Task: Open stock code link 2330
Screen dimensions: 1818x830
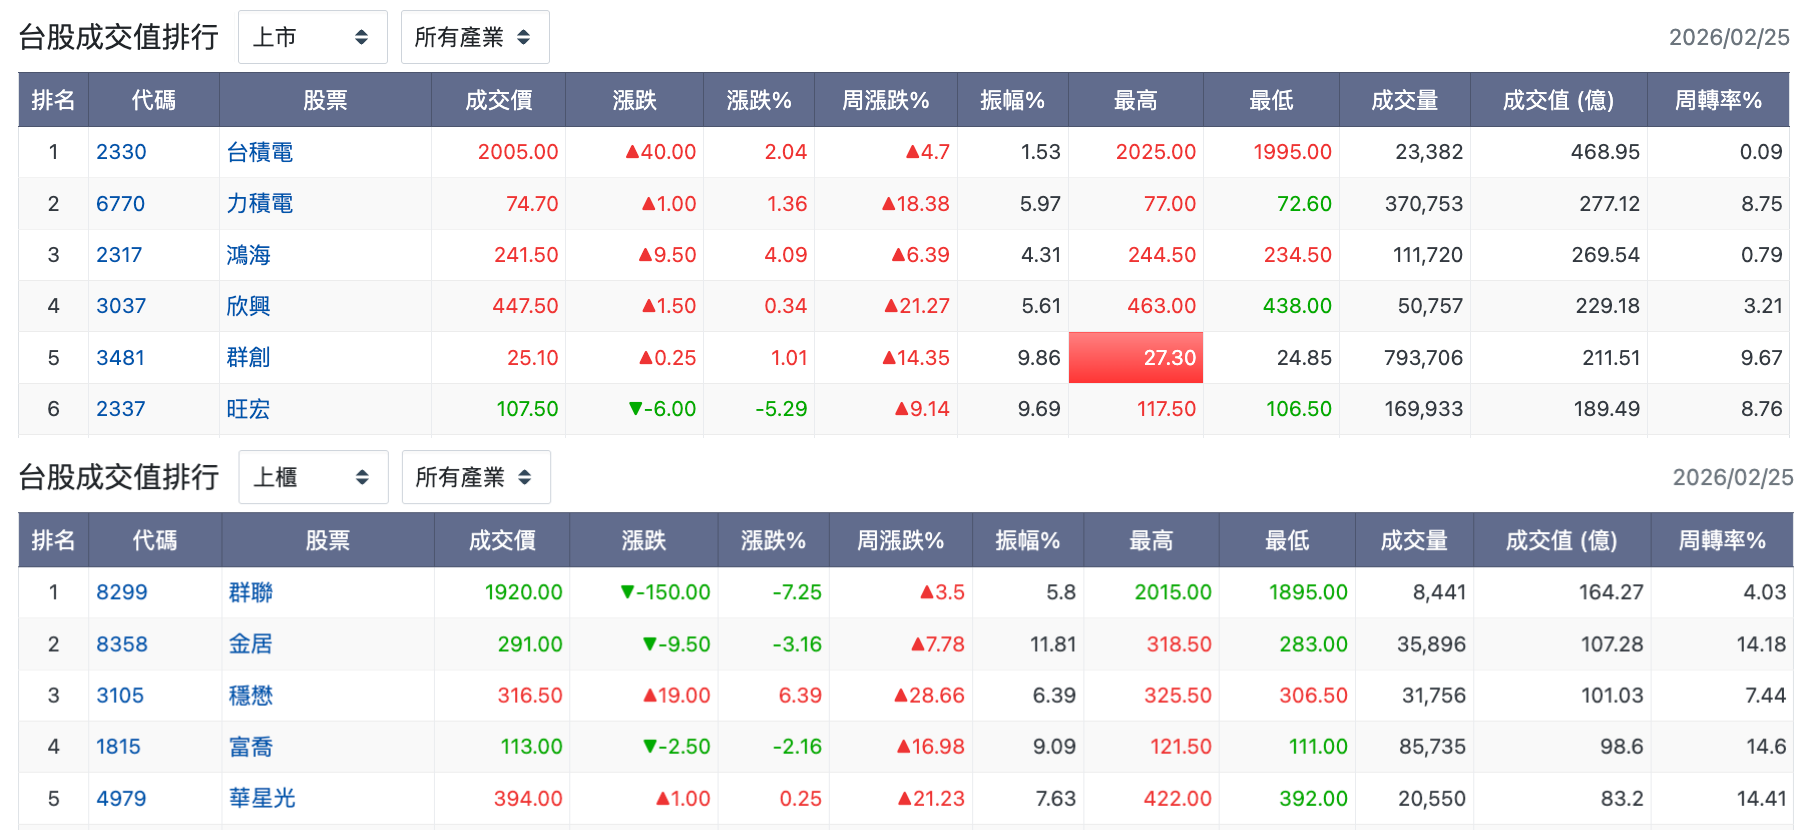Action: click(121, 152)
